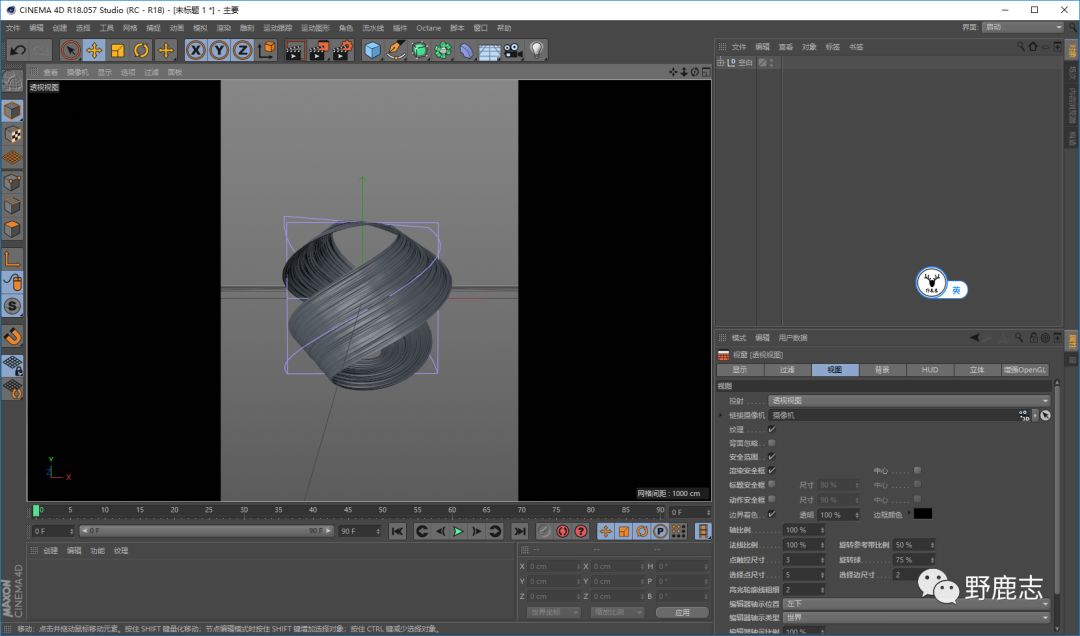Click the Undo arrow icon
Screen dimensions: 1080x636
click(17, 50)
